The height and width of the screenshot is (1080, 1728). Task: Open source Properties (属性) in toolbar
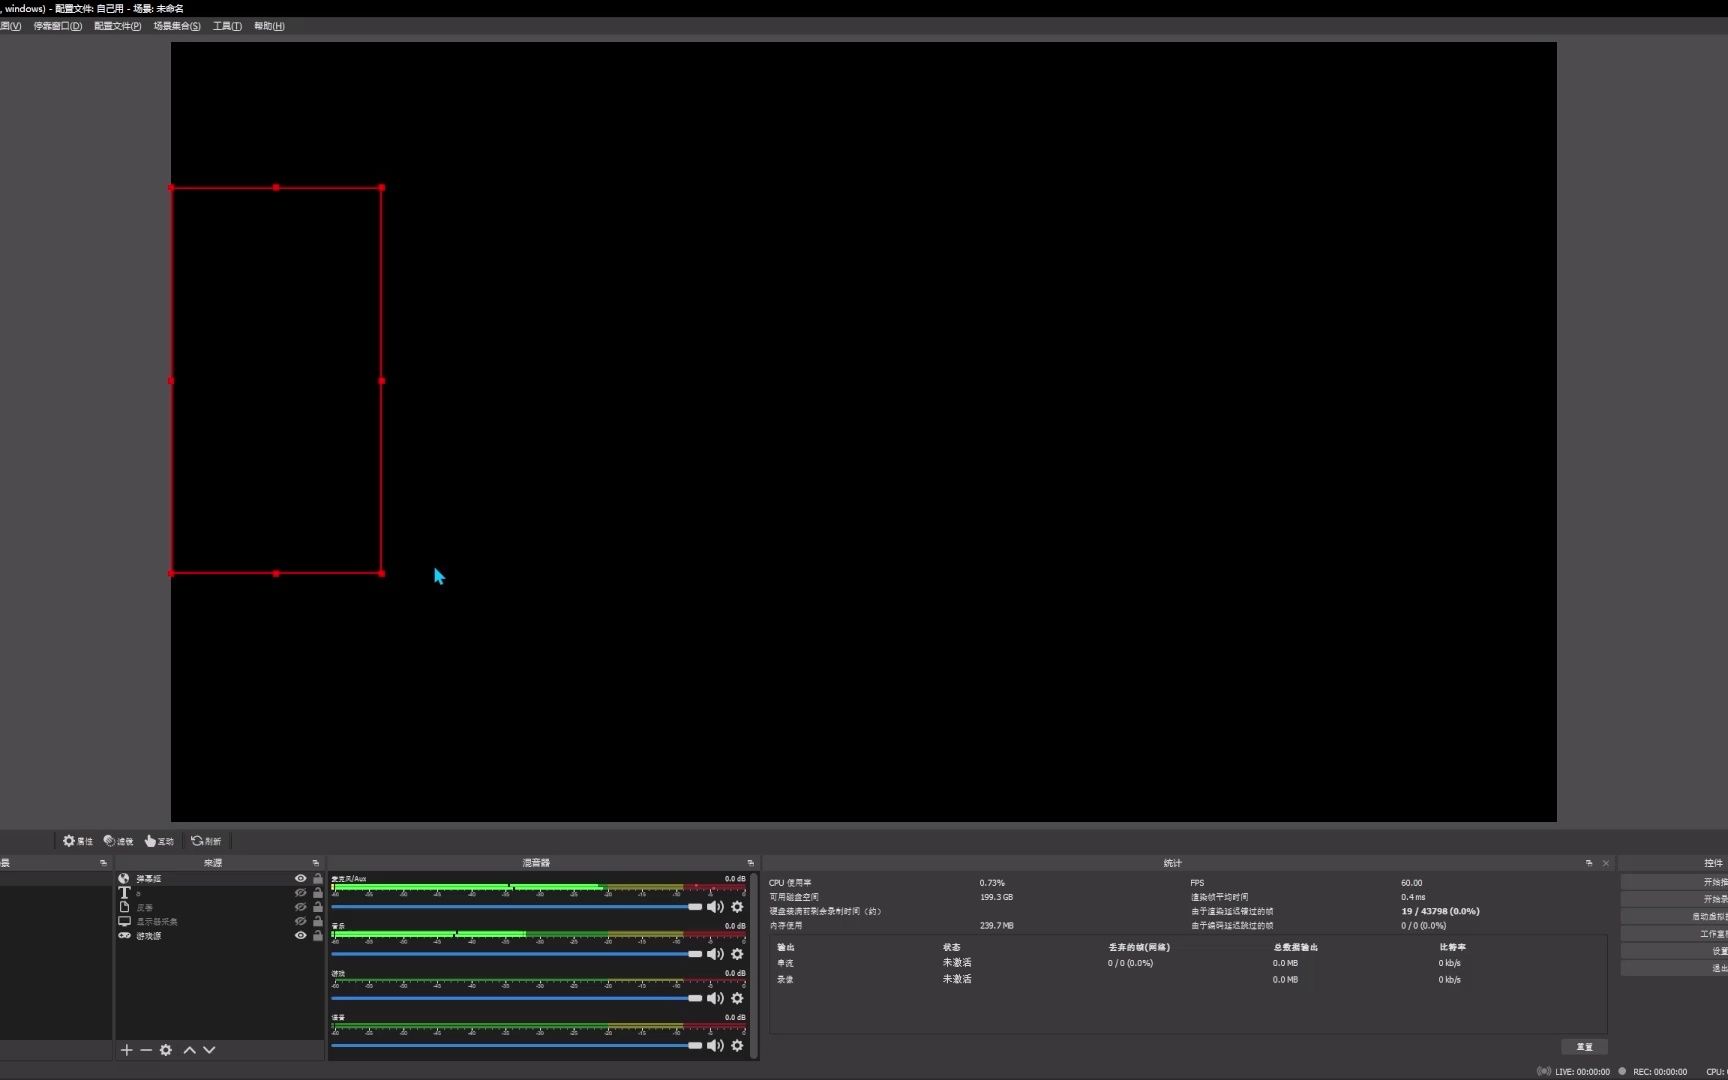pyautogui.click(x=78, y=841)
